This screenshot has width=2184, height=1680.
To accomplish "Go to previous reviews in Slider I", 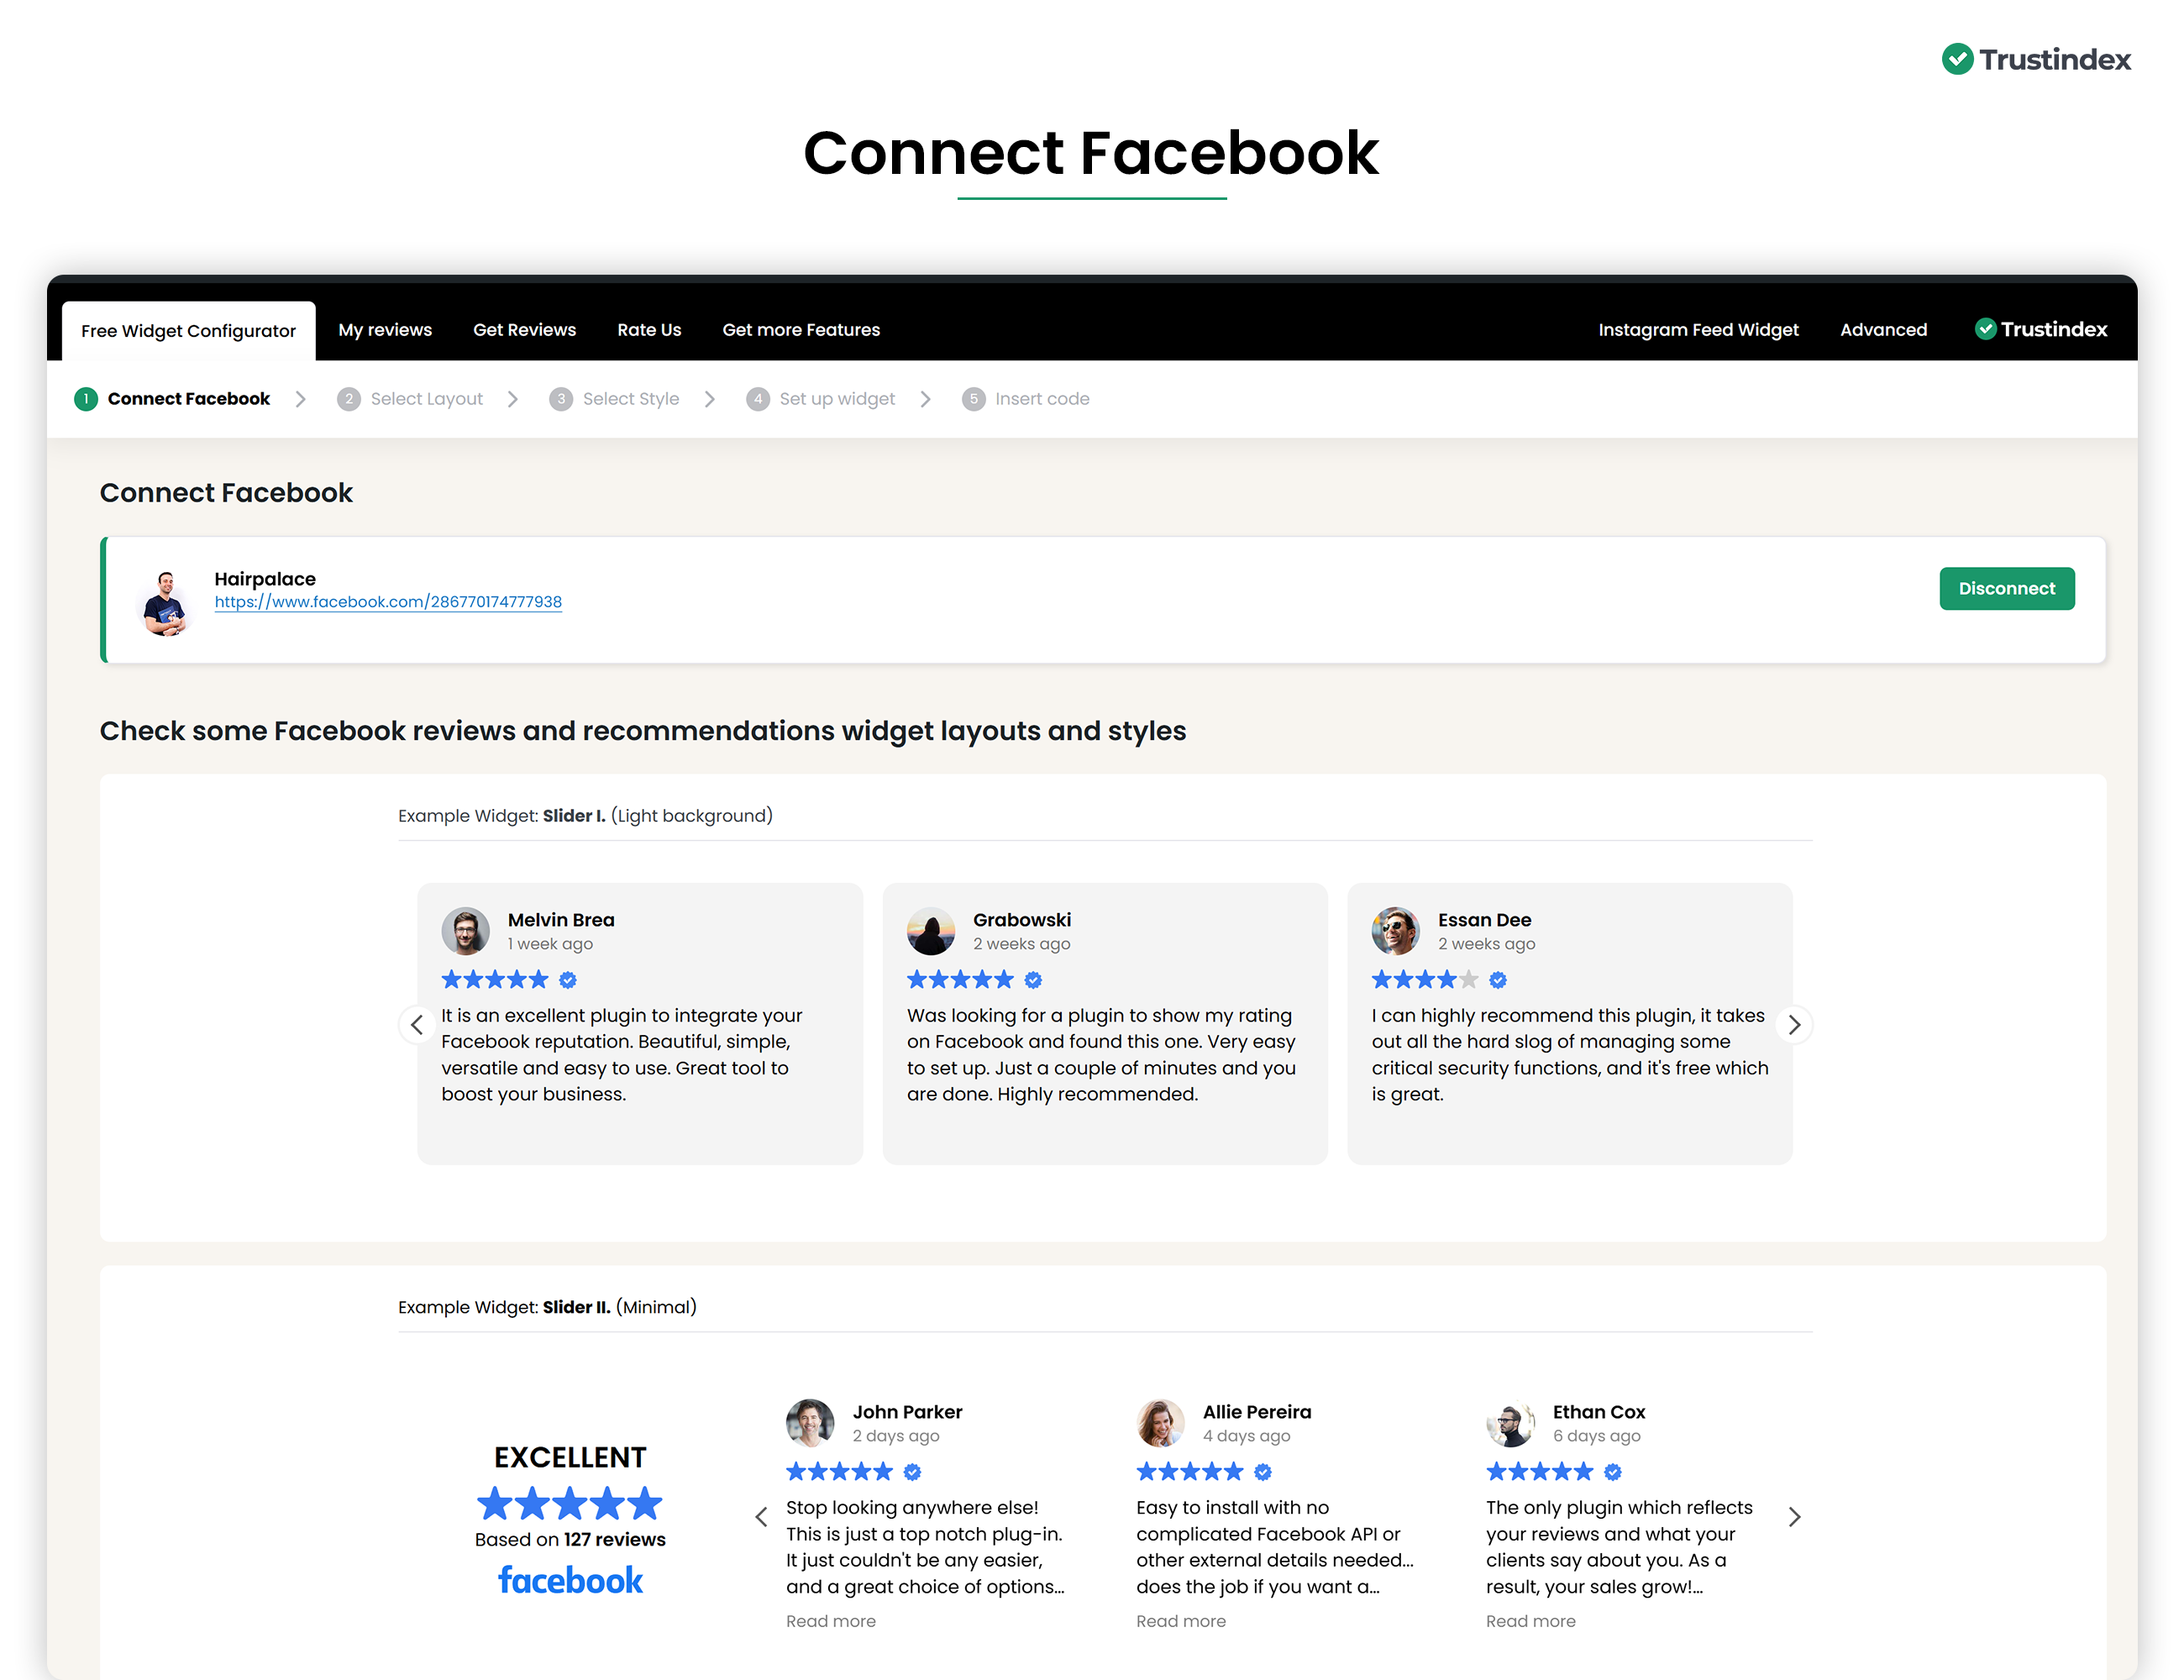I will coord(417,1025).
